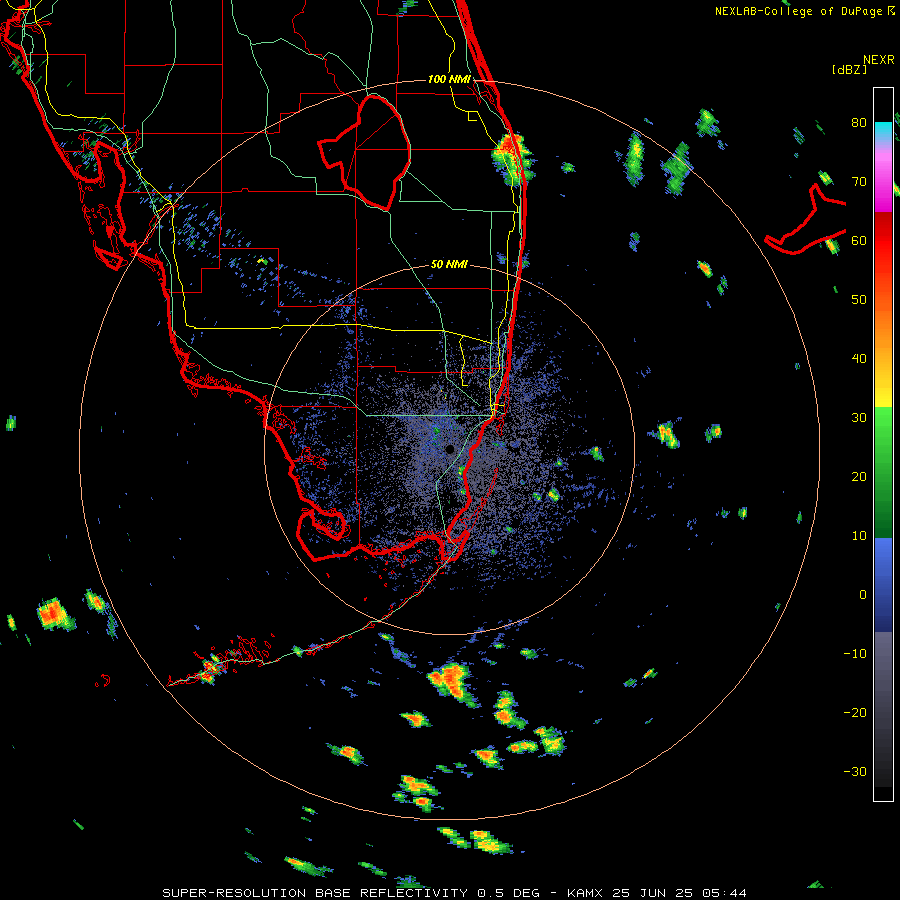Click the 60 value on the dBZ scale
900x900 pixels.
[859, 240]
